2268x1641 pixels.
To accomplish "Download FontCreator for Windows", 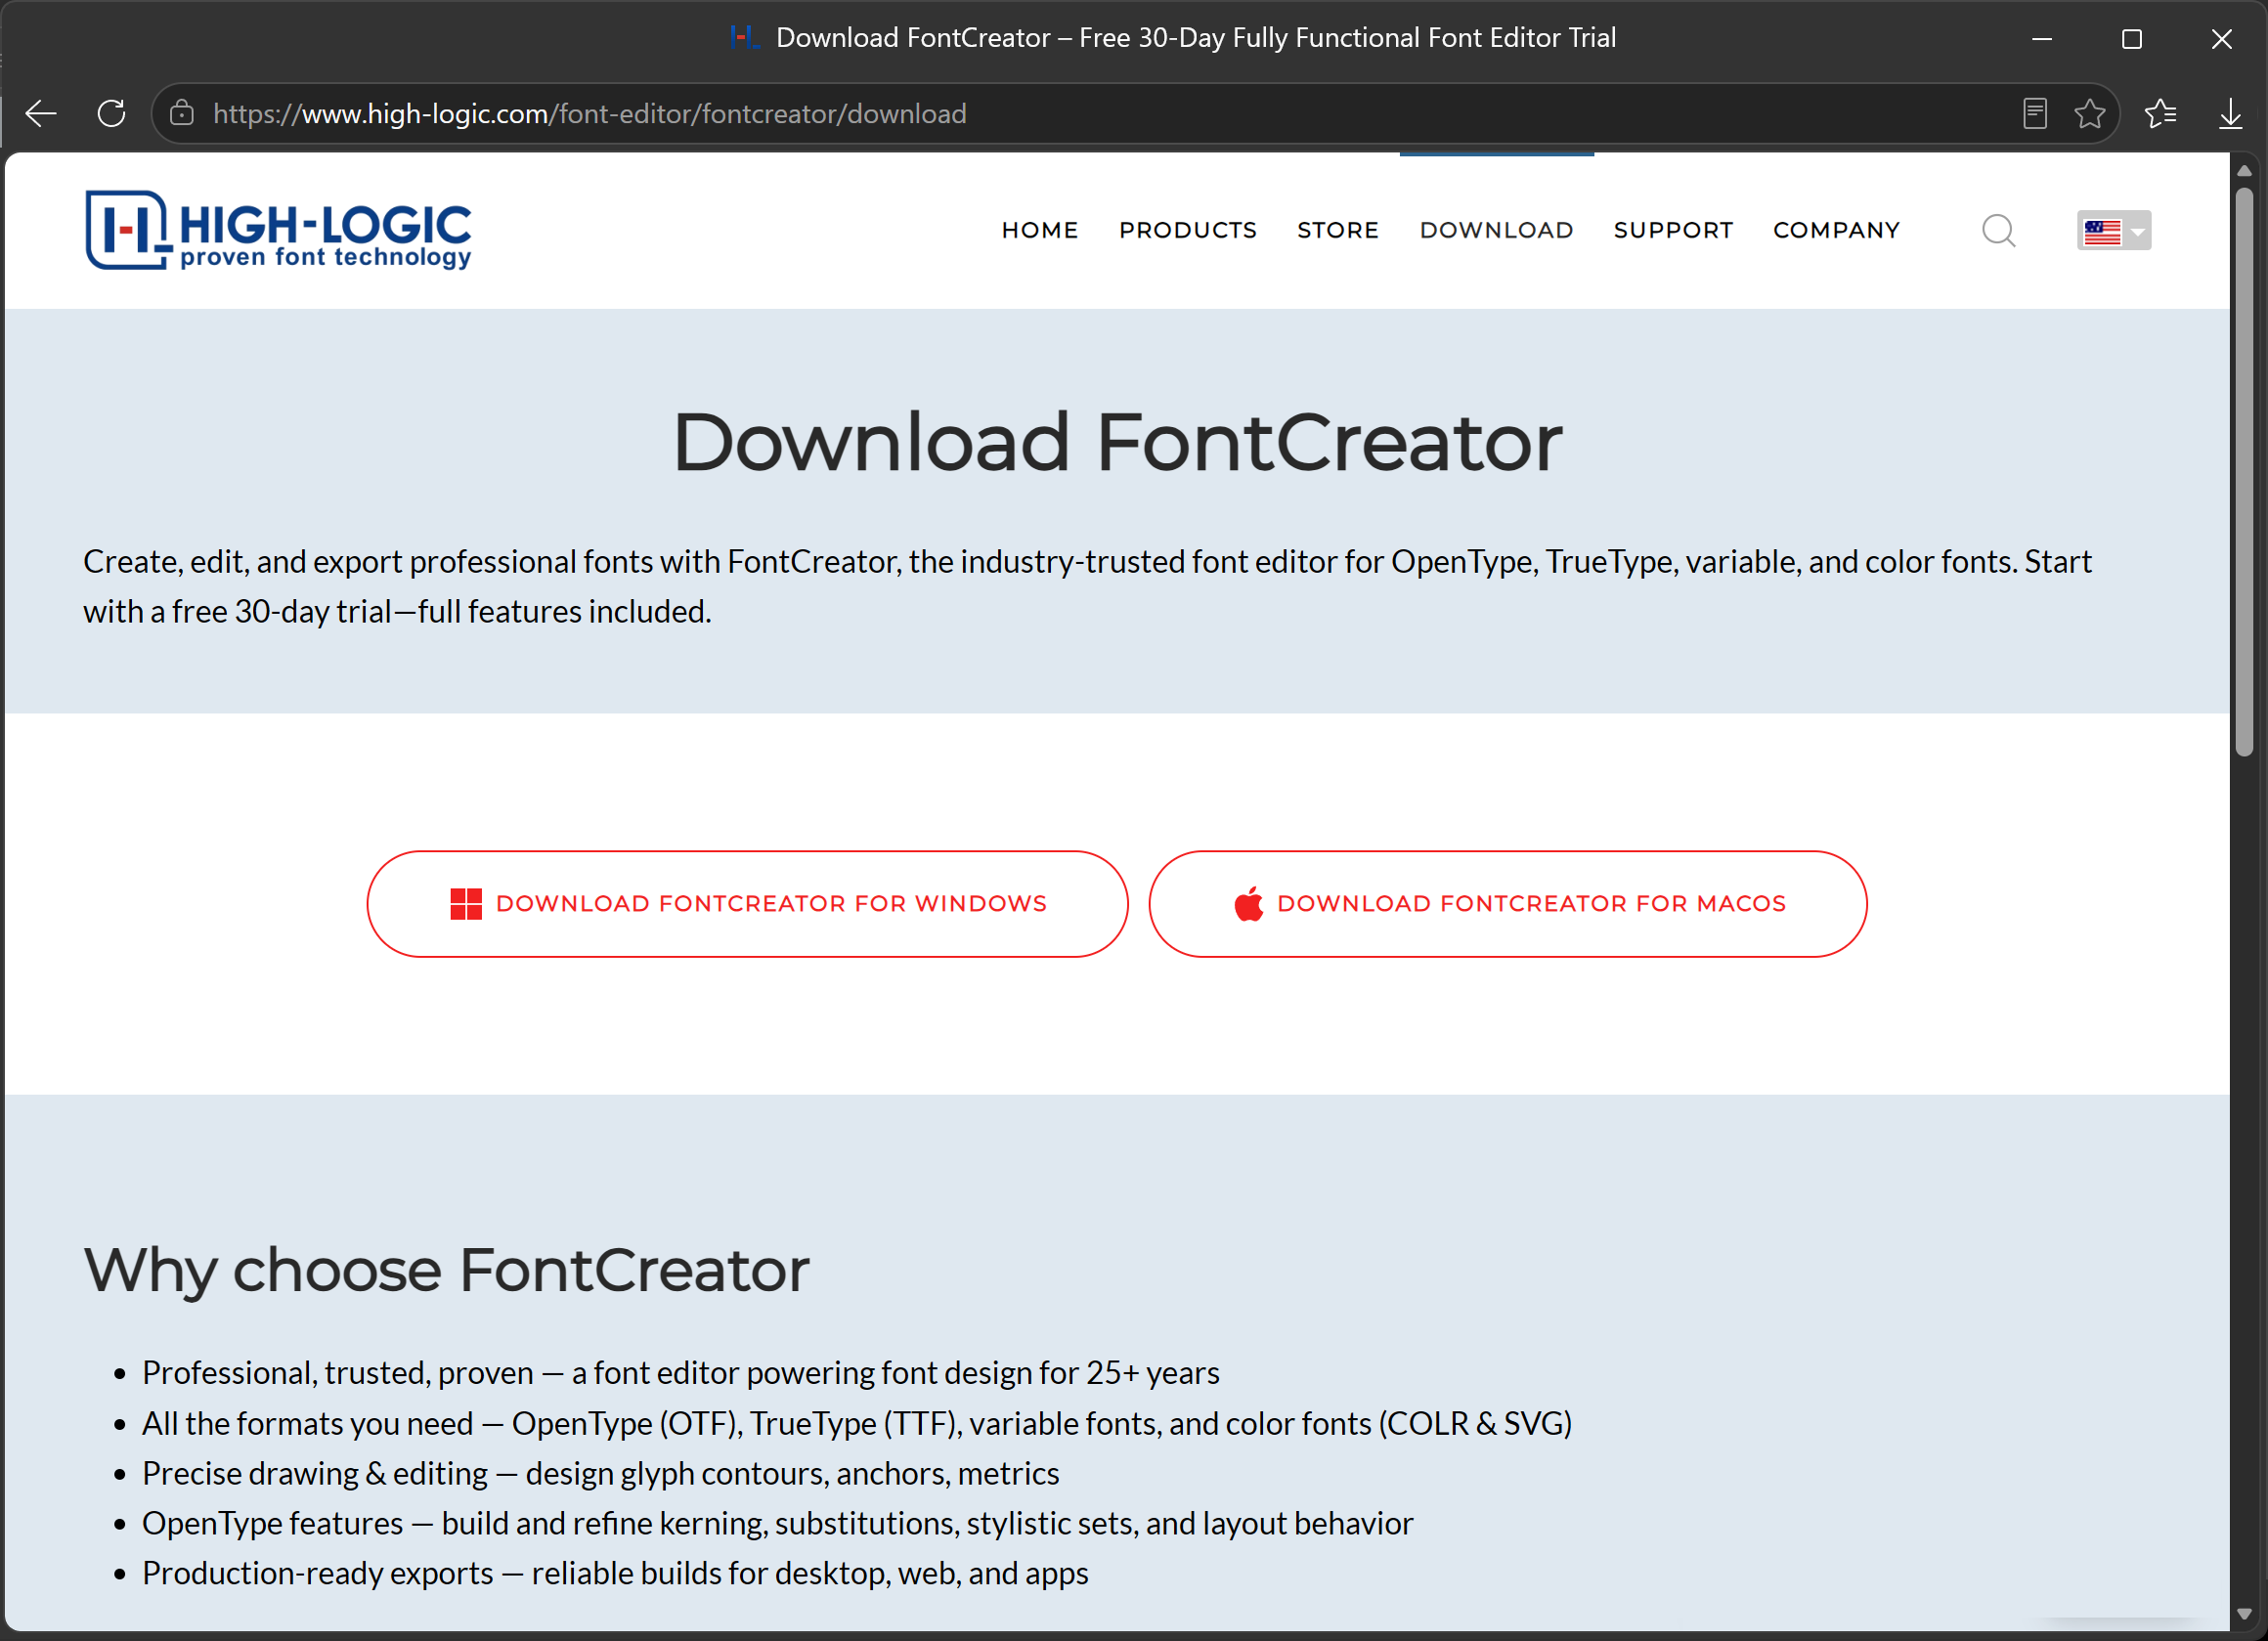I will pos(747,904).
